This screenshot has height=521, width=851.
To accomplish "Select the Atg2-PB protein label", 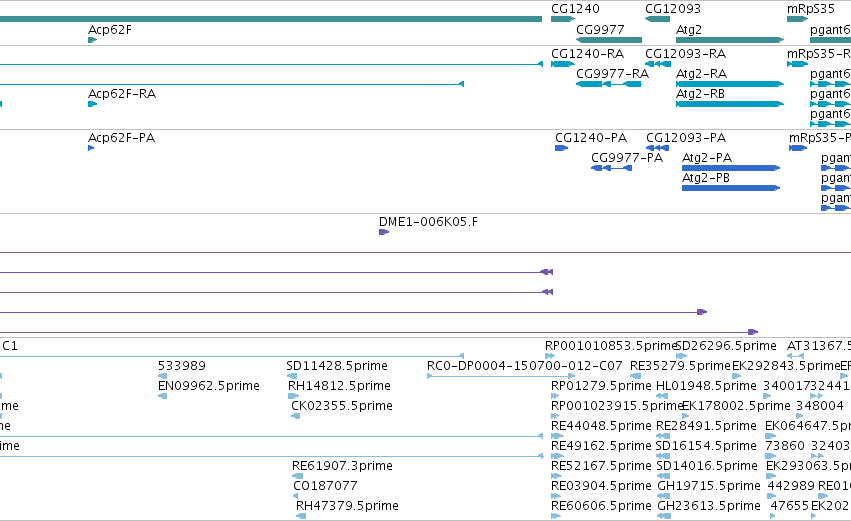I will click(706, 177).
